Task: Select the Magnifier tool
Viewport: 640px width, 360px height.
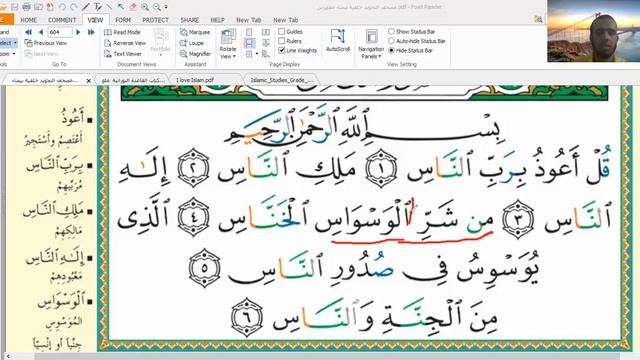Action: click(x=196, y=53)
